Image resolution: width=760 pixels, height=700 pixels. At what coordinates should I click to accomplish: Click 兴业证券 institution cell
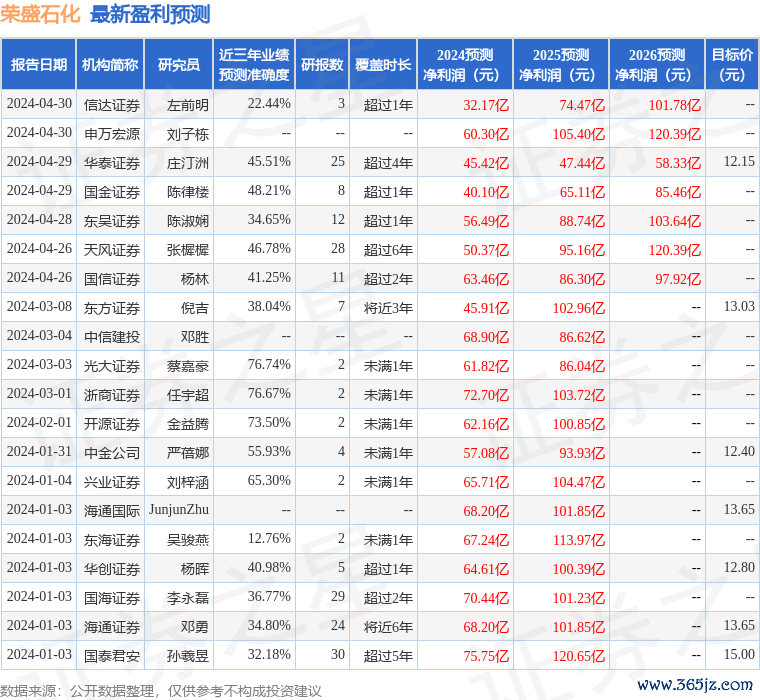click(112, 482)
